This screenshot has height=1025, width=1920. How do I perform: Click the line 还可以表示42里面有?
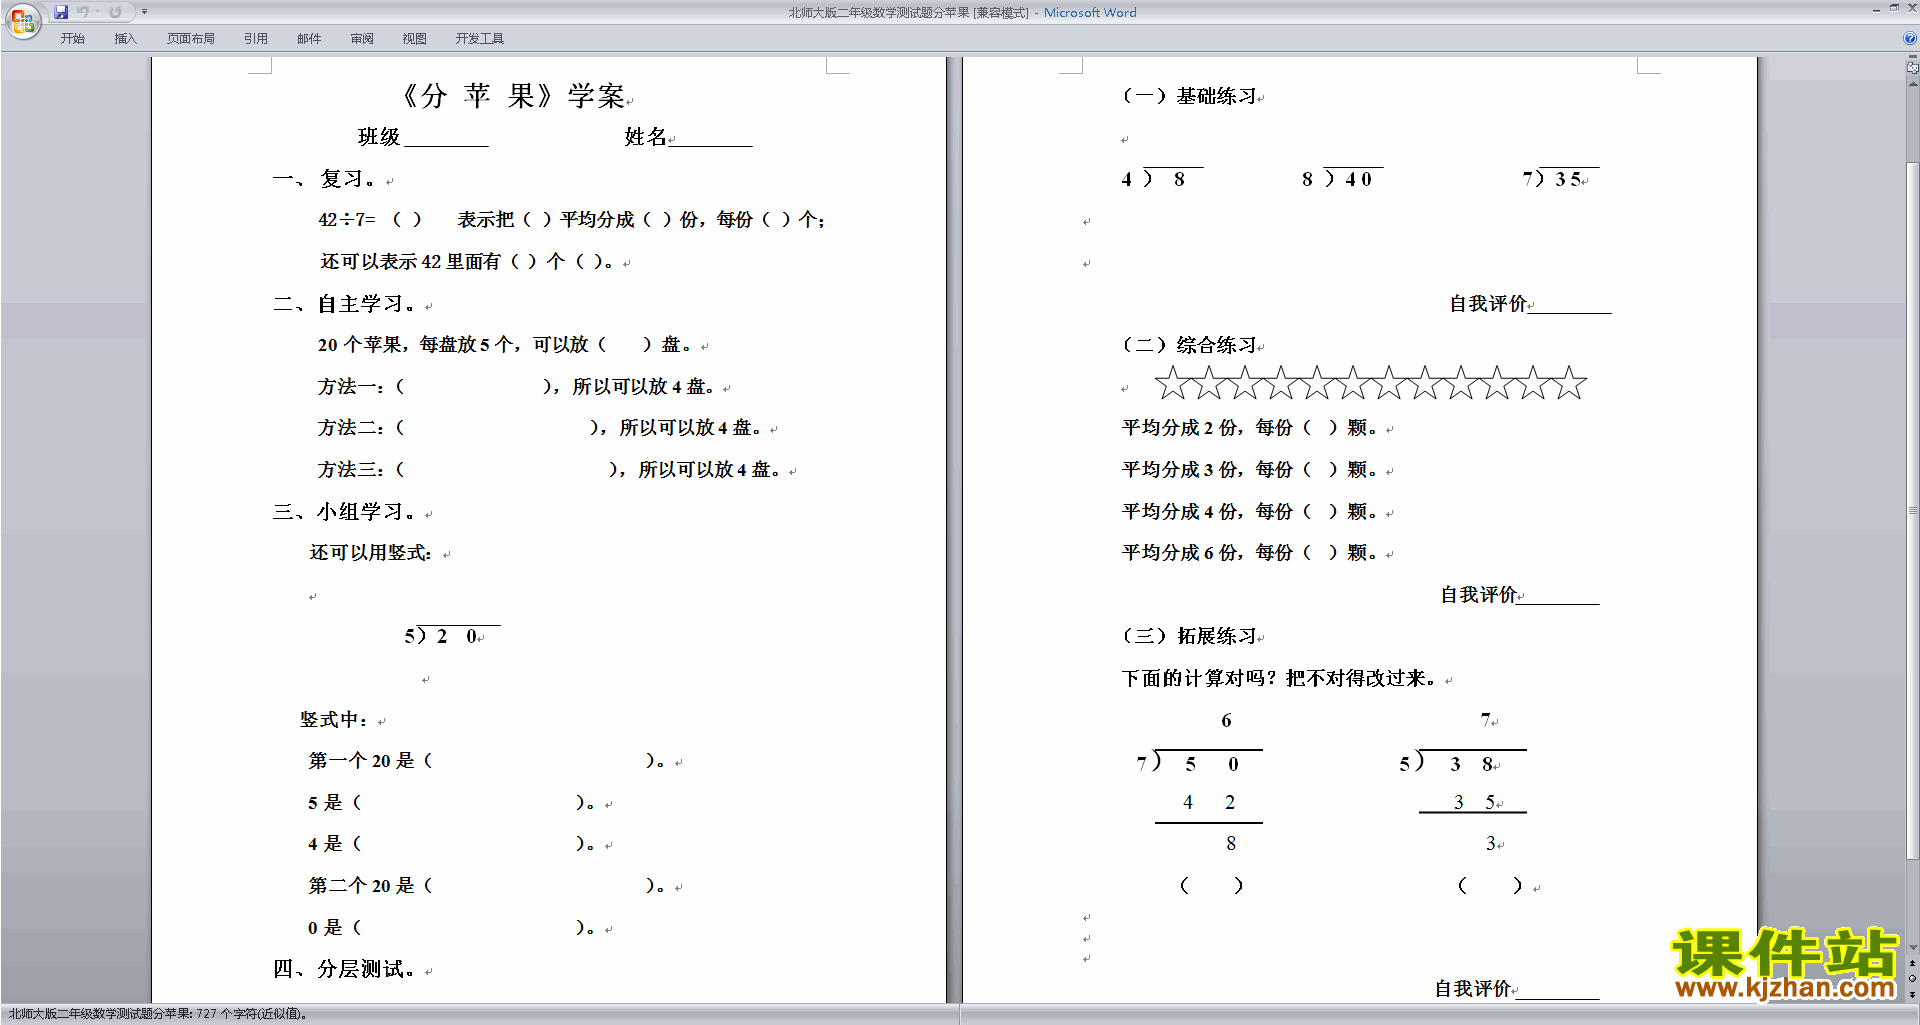[x=466, y=262]
